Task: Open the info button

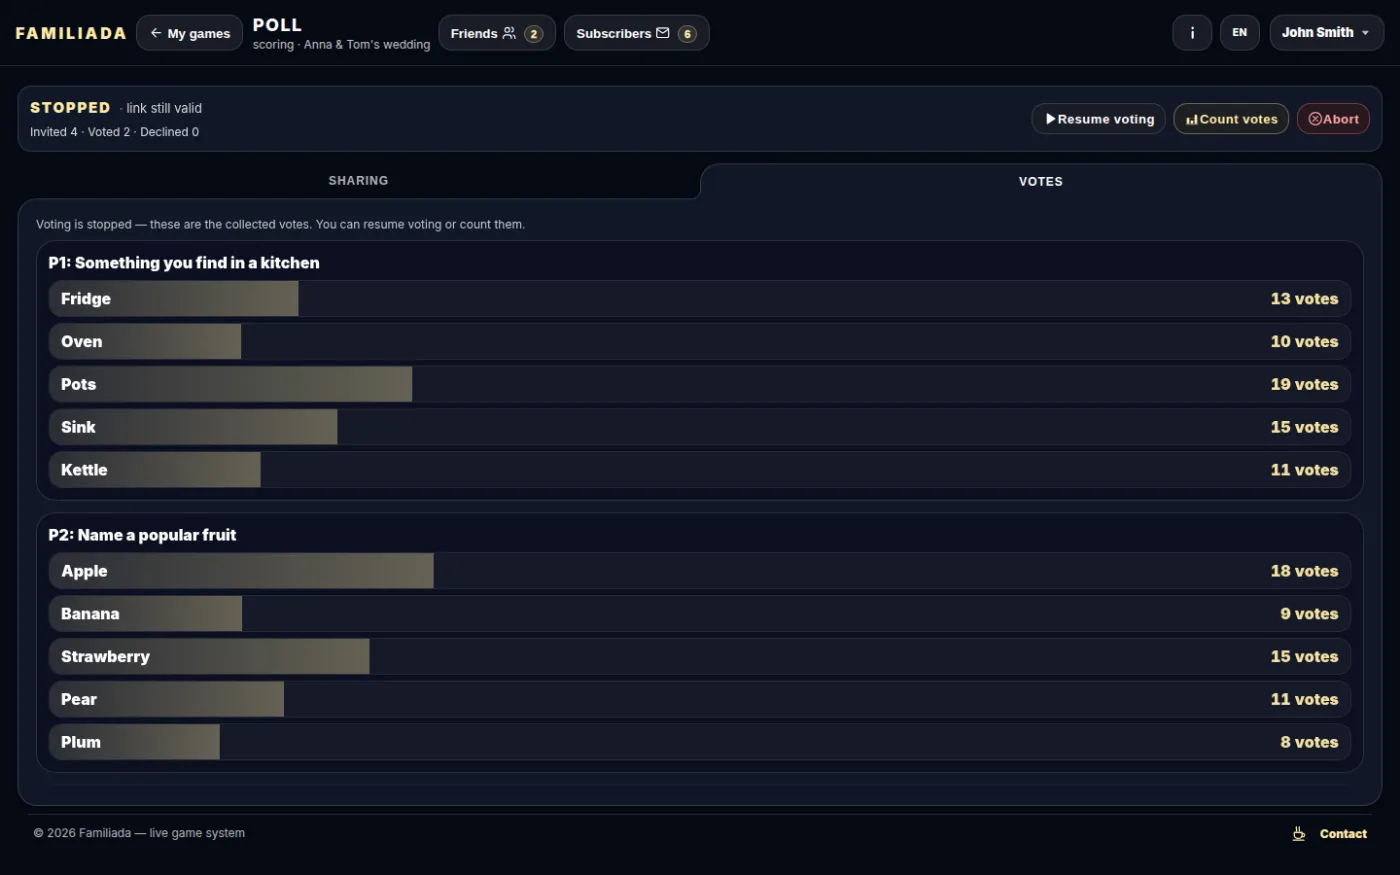Action: [1192, 33]
